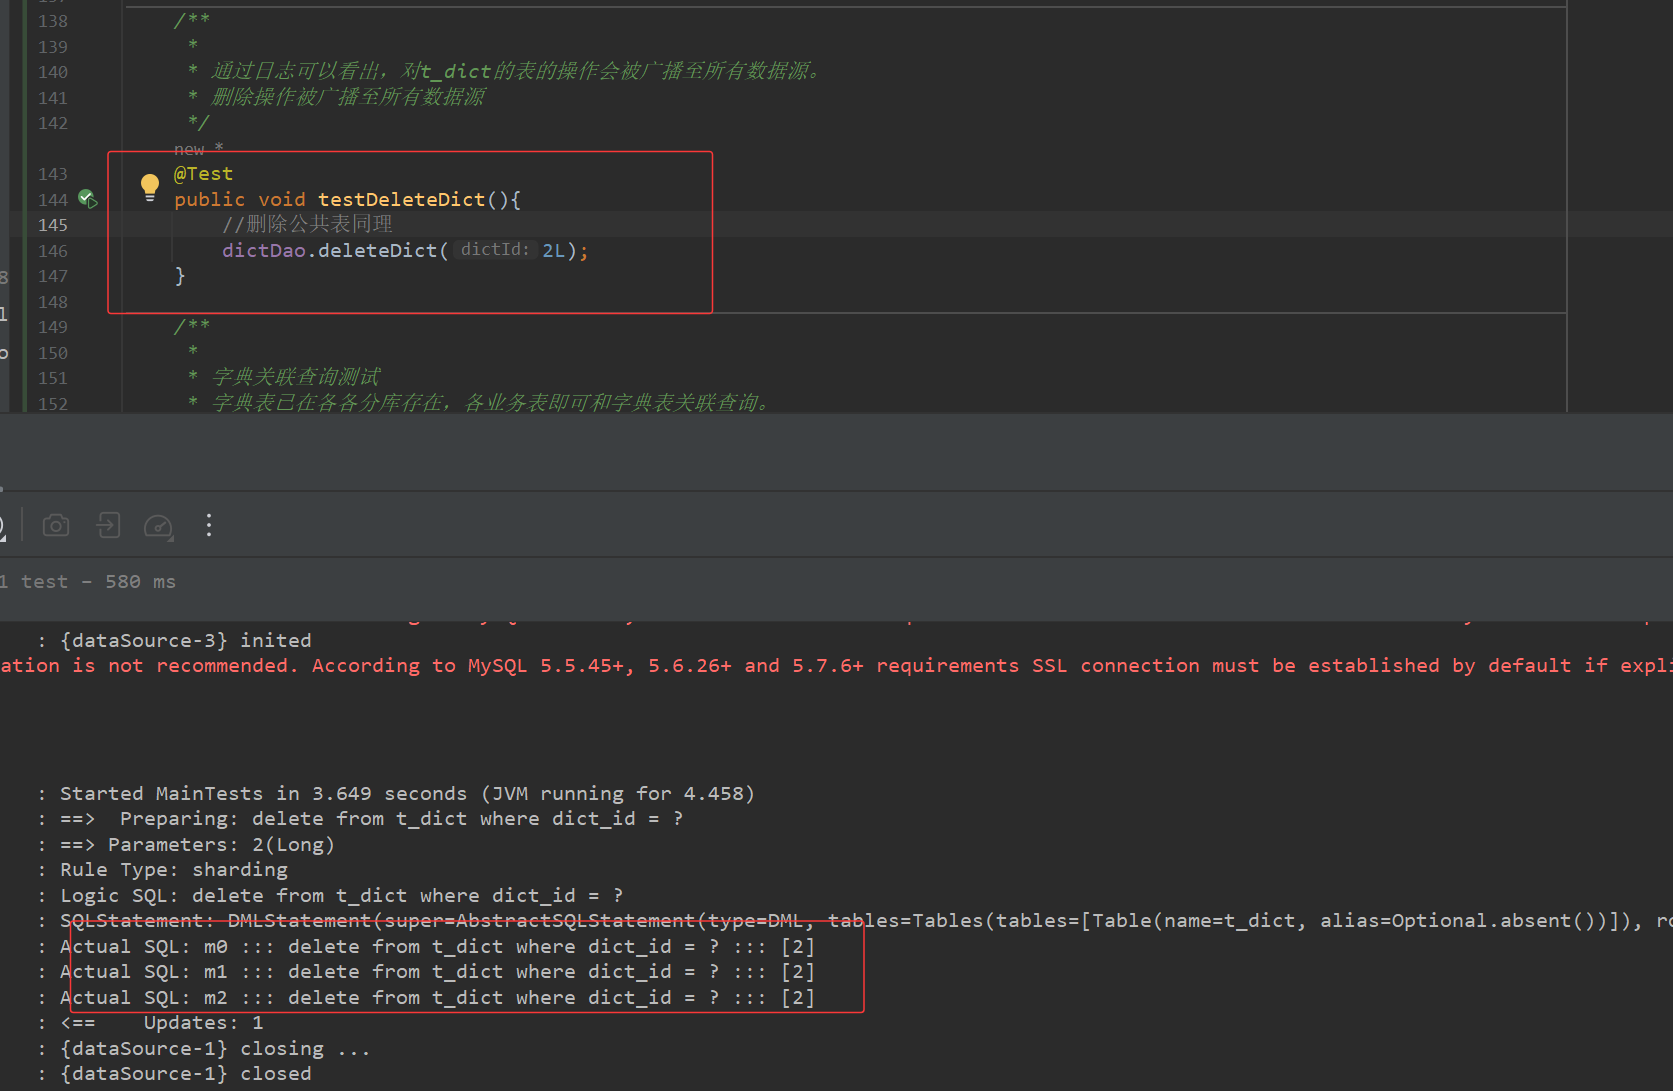Click the profiler gauge icon in run toolbar
The image size is (1673, 1091).
(x=159, y=526)
